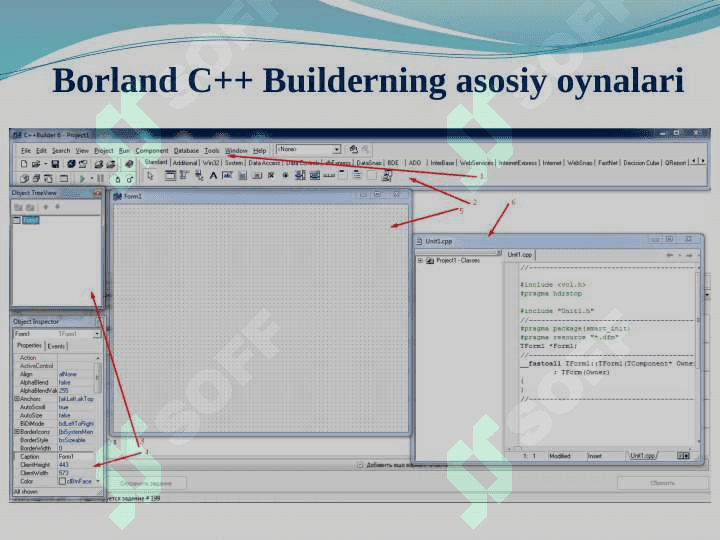Image resolution: width=720 pixels, height=540 pixels.
Task: Click the Open file toolbar icon
Action: (35, 164)
